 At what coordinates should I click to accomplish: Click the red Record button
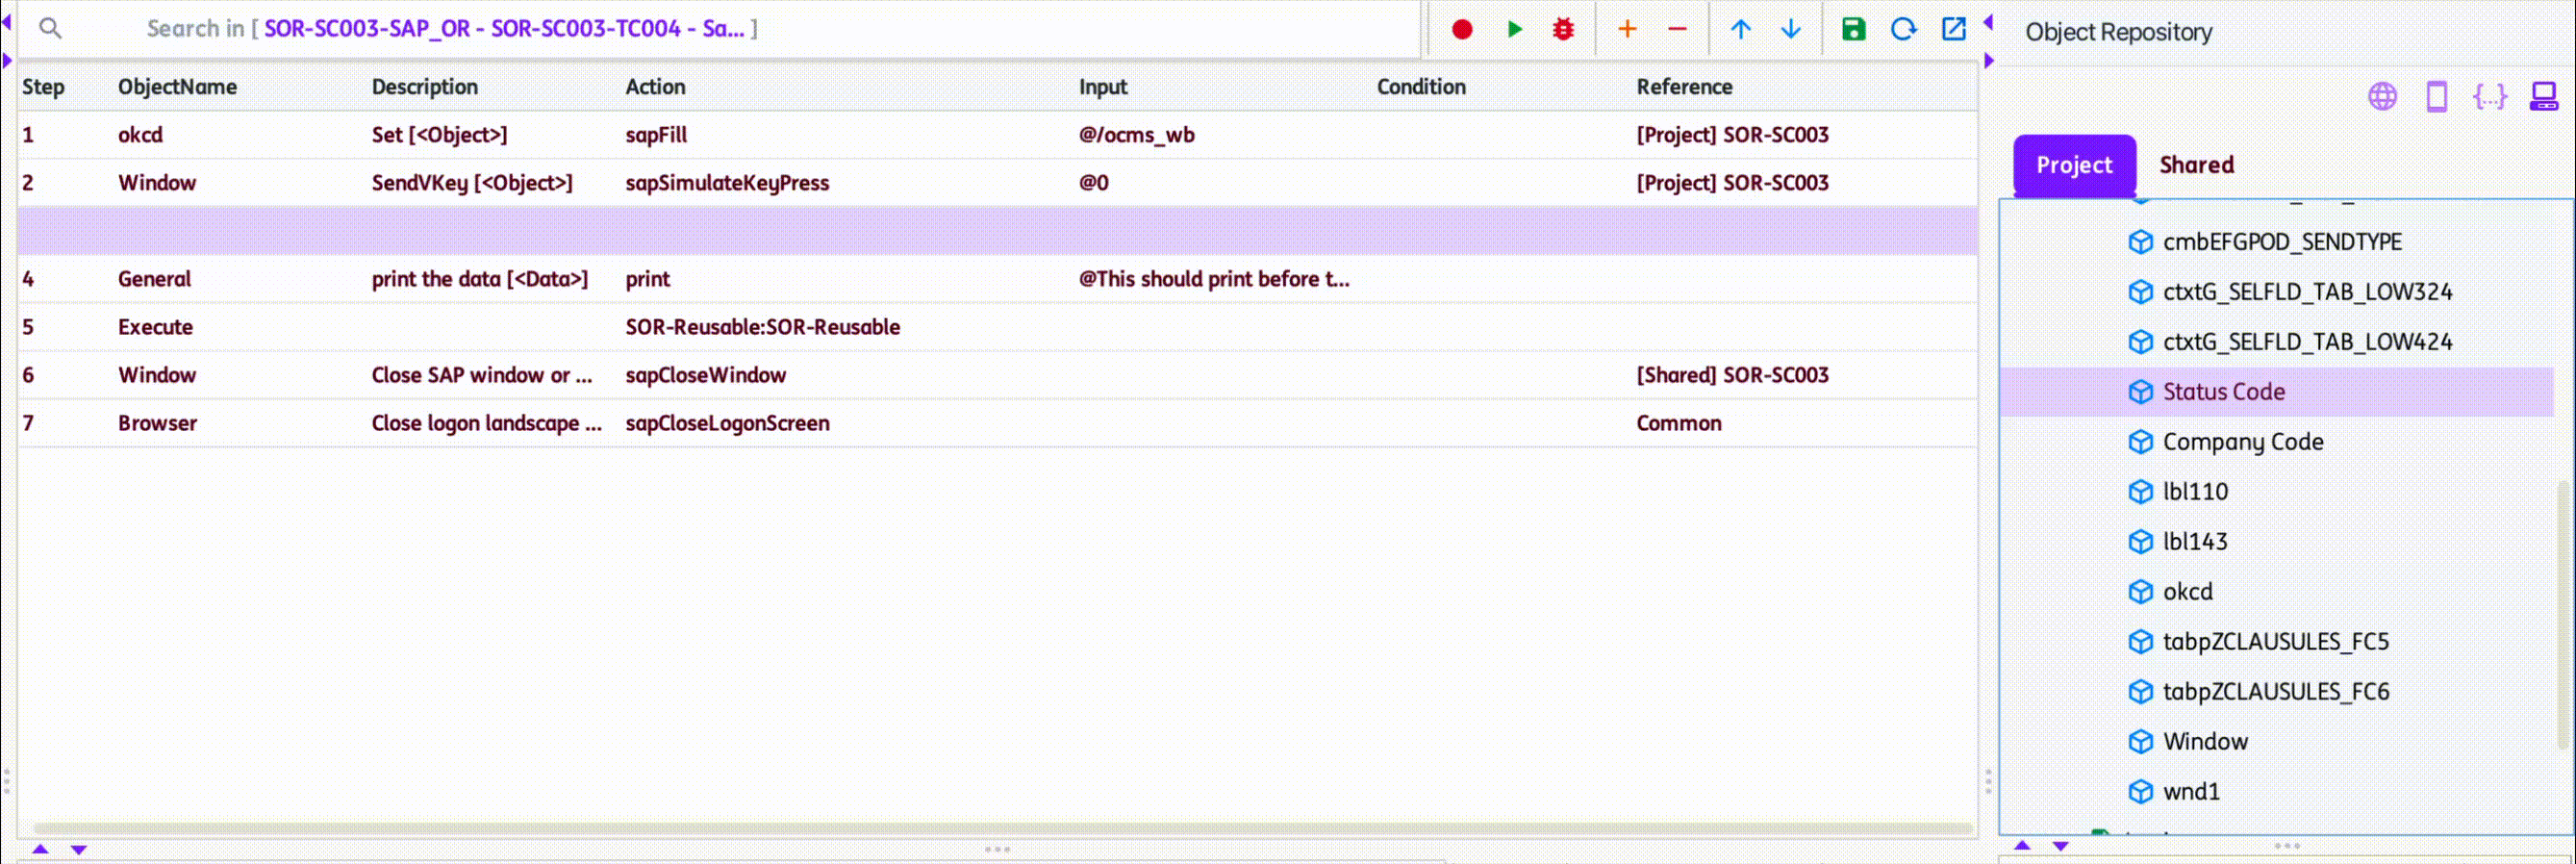pos(1462,29)
